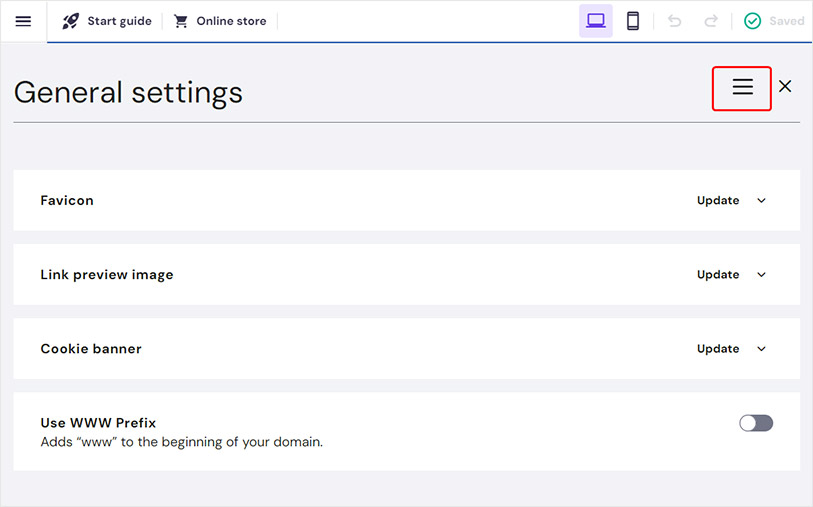Screen dimensions: 813x507
Task: Go to Online store
Action: coord(231,21)
